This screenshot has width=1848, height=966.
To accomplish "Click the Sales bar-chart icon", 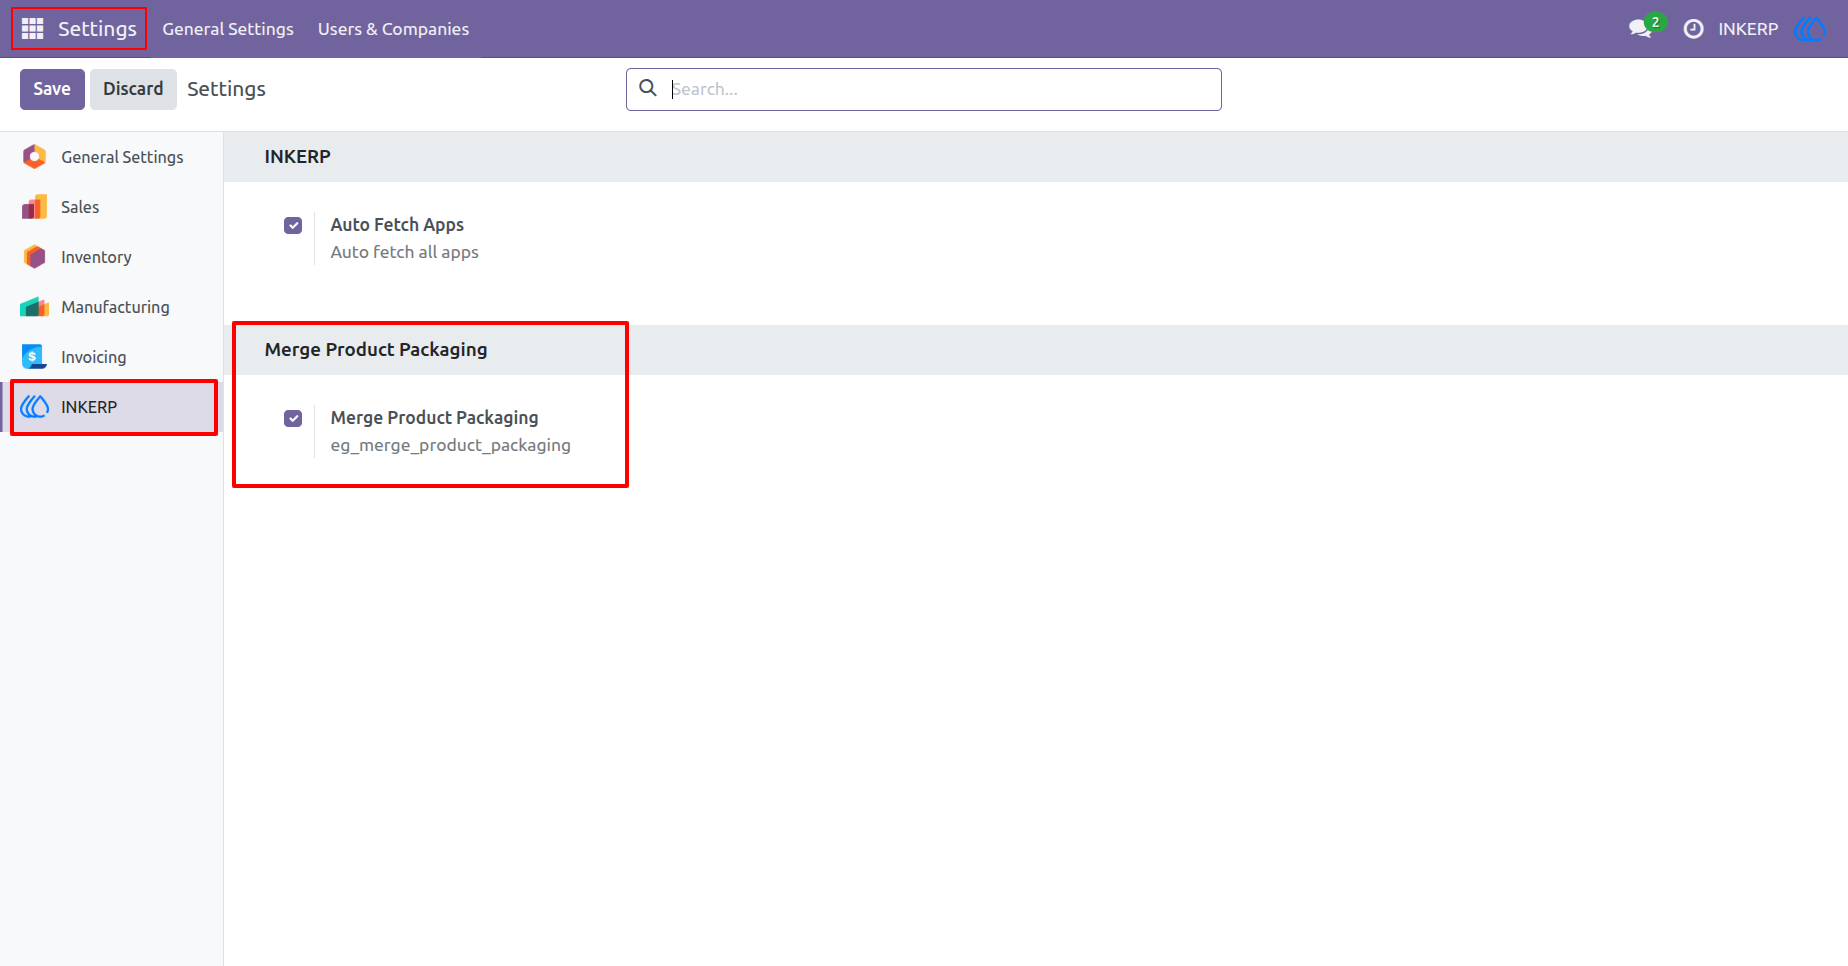I will [35, 207].
